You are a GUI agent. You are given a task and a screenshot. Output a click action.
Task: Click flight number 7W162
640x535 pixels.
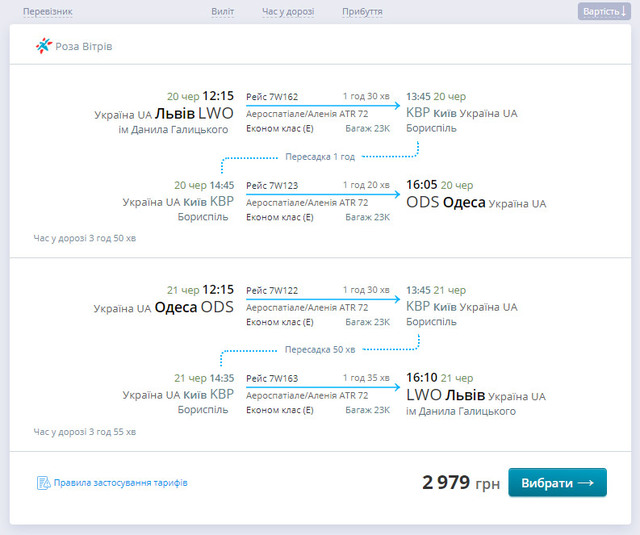pyautogui.click(x=272, y=97)
